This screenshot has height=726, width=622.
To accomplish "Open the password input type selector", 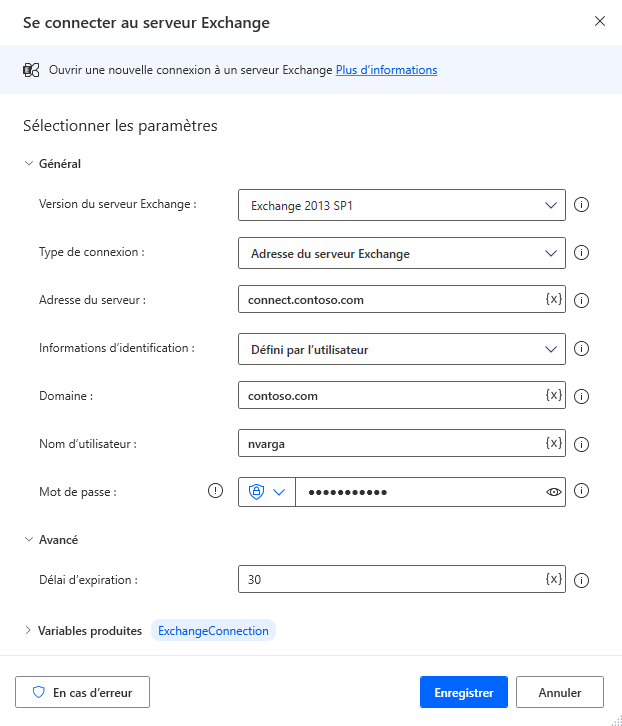I will coord(267,492).
